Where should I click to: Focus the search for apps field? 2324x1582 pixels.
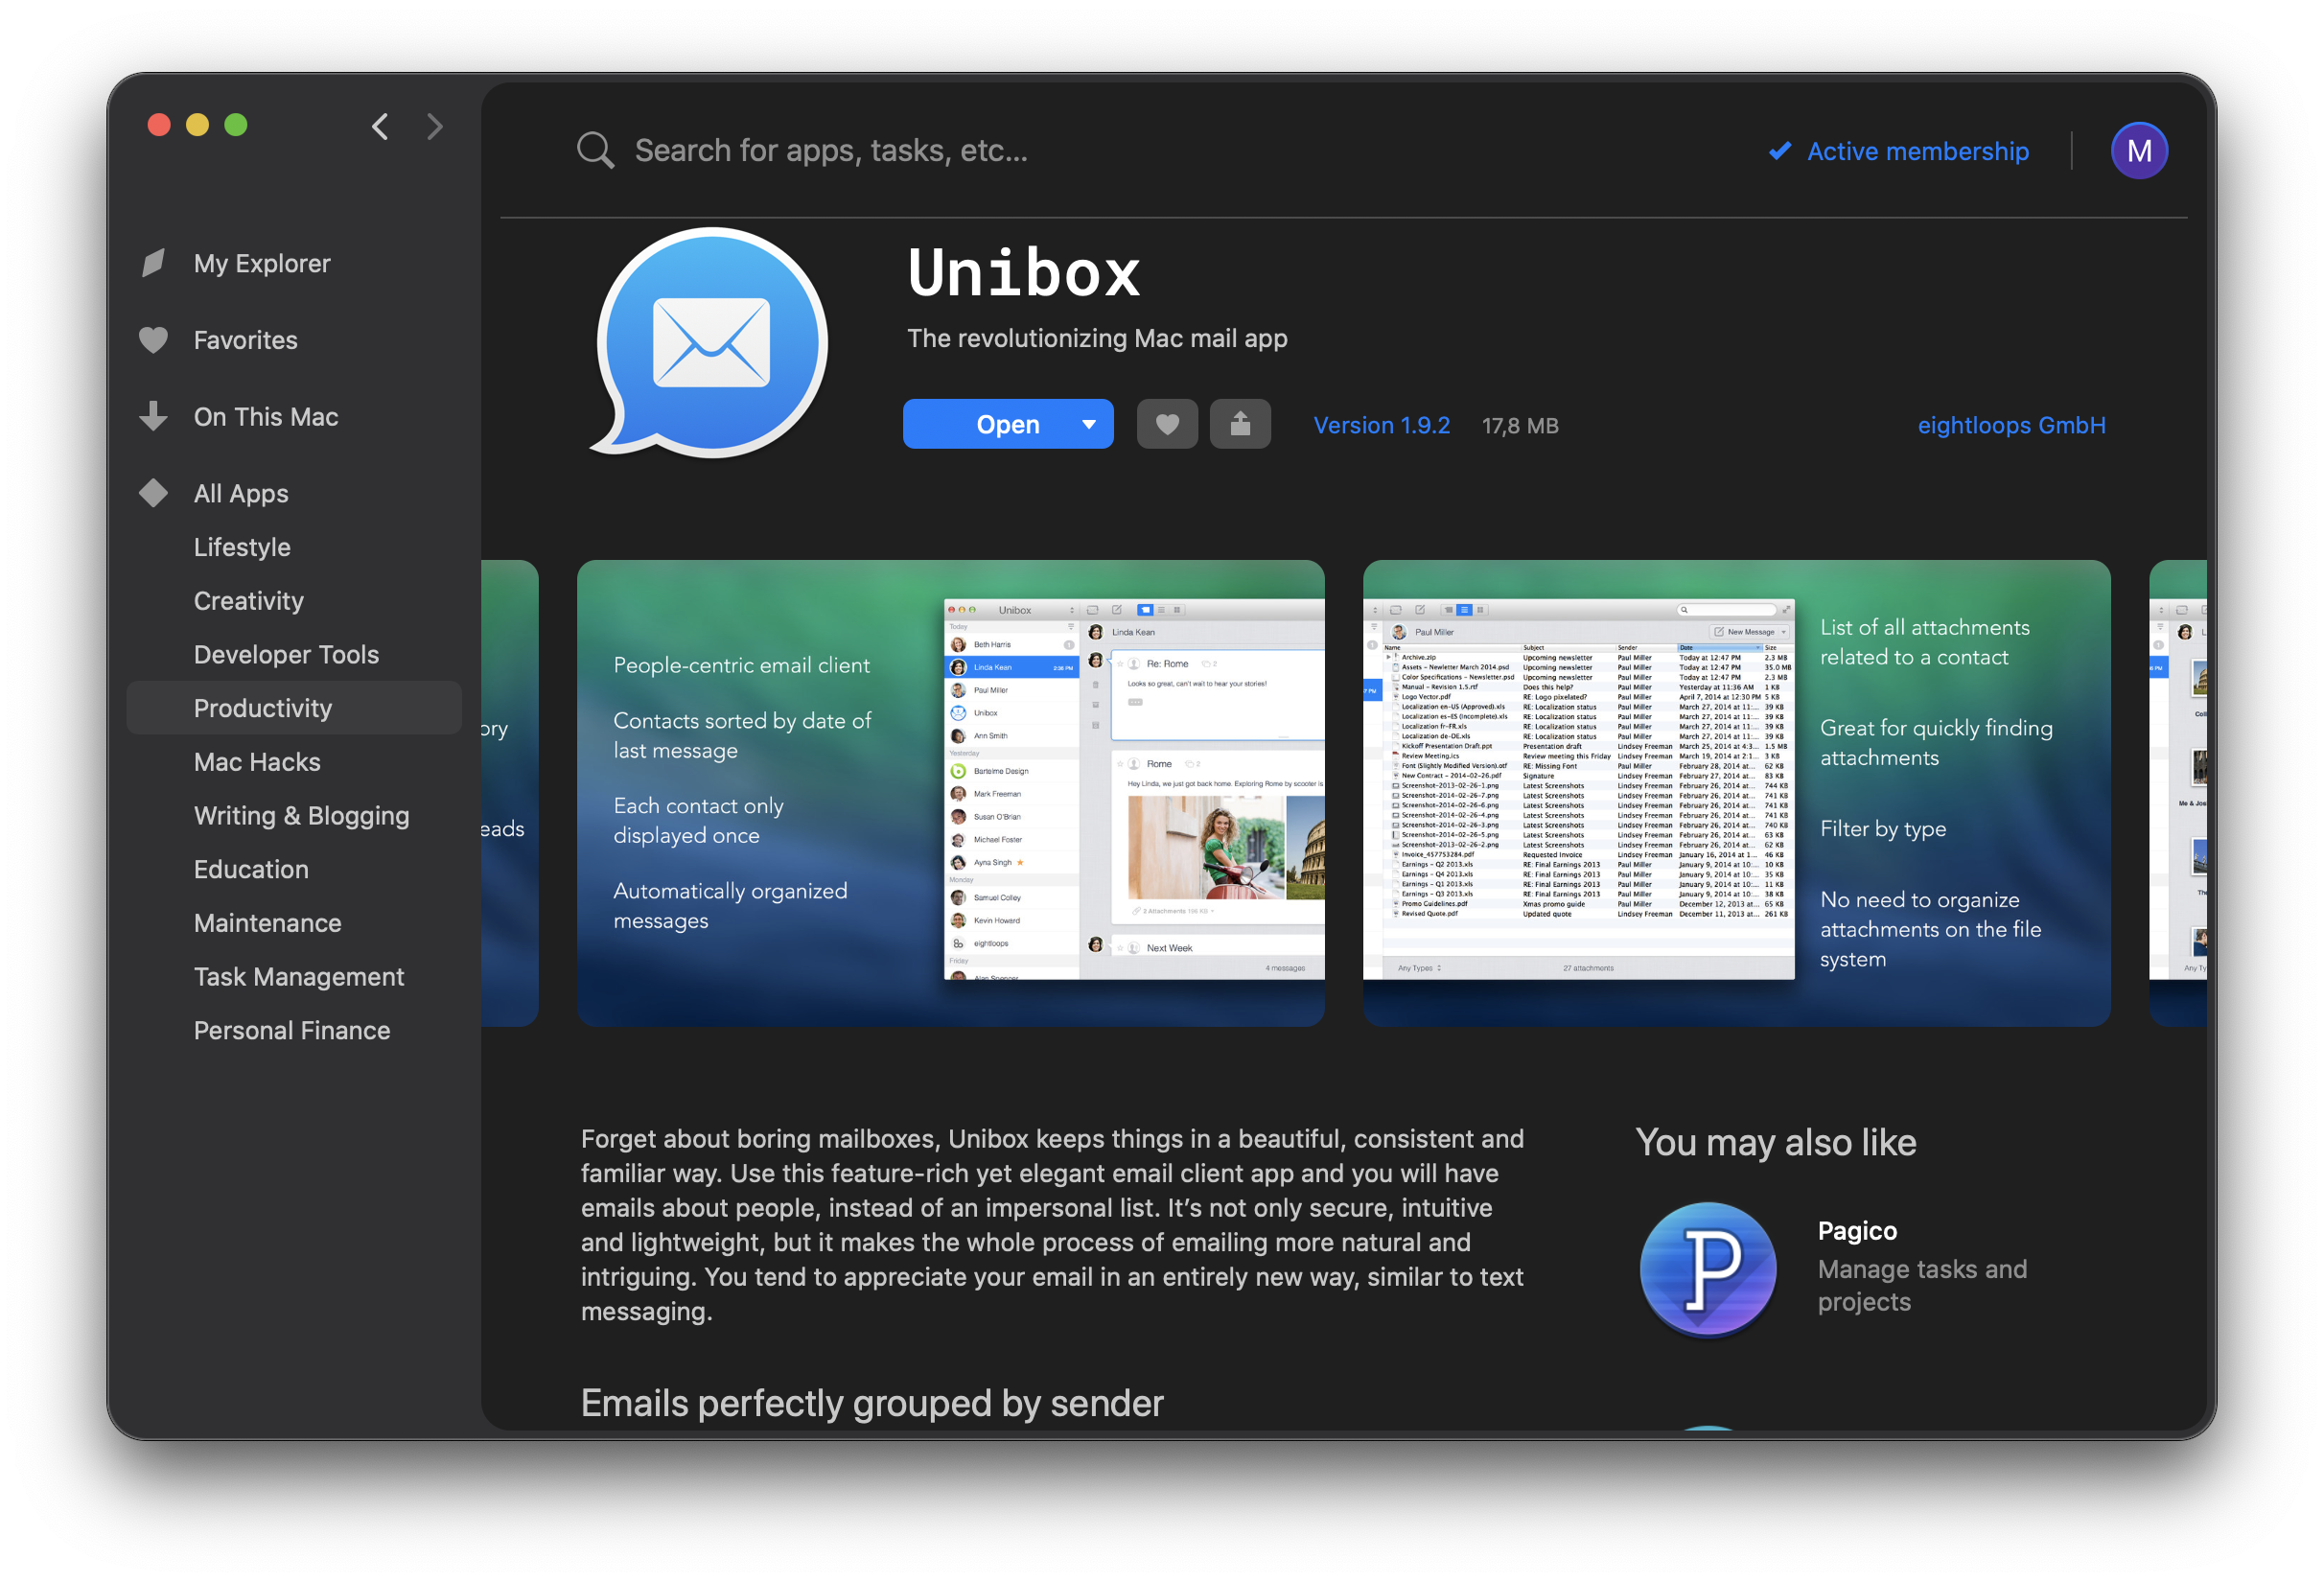tap(830, 151)
